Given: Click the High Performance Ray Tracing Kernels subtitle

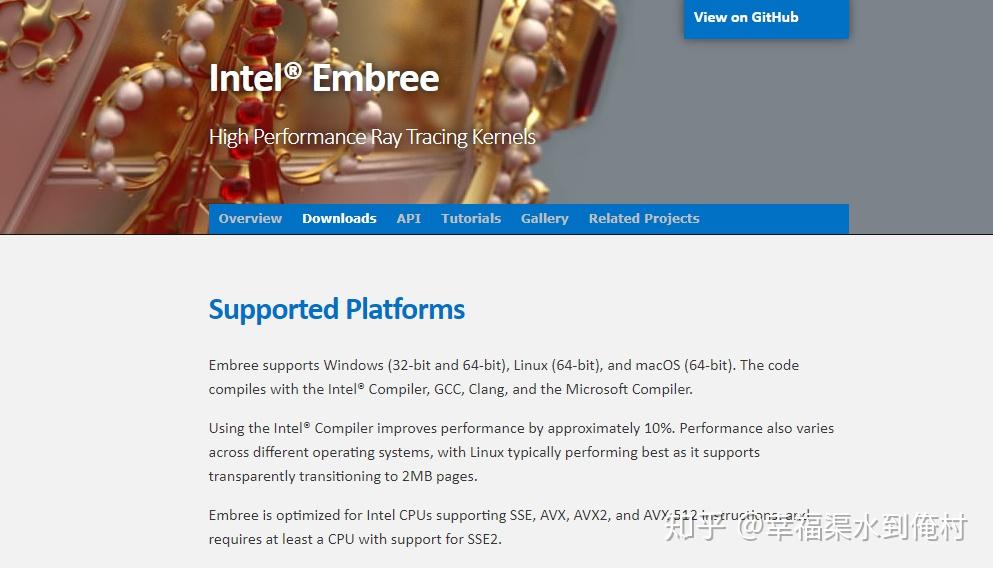Looking at the screenshot, I should coord(372,137).
